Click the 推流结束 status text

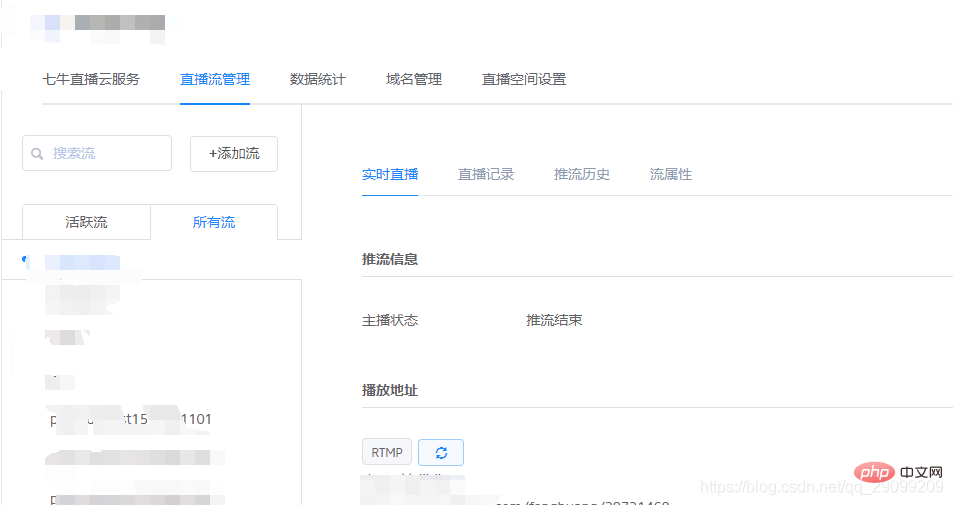(554, 320)
